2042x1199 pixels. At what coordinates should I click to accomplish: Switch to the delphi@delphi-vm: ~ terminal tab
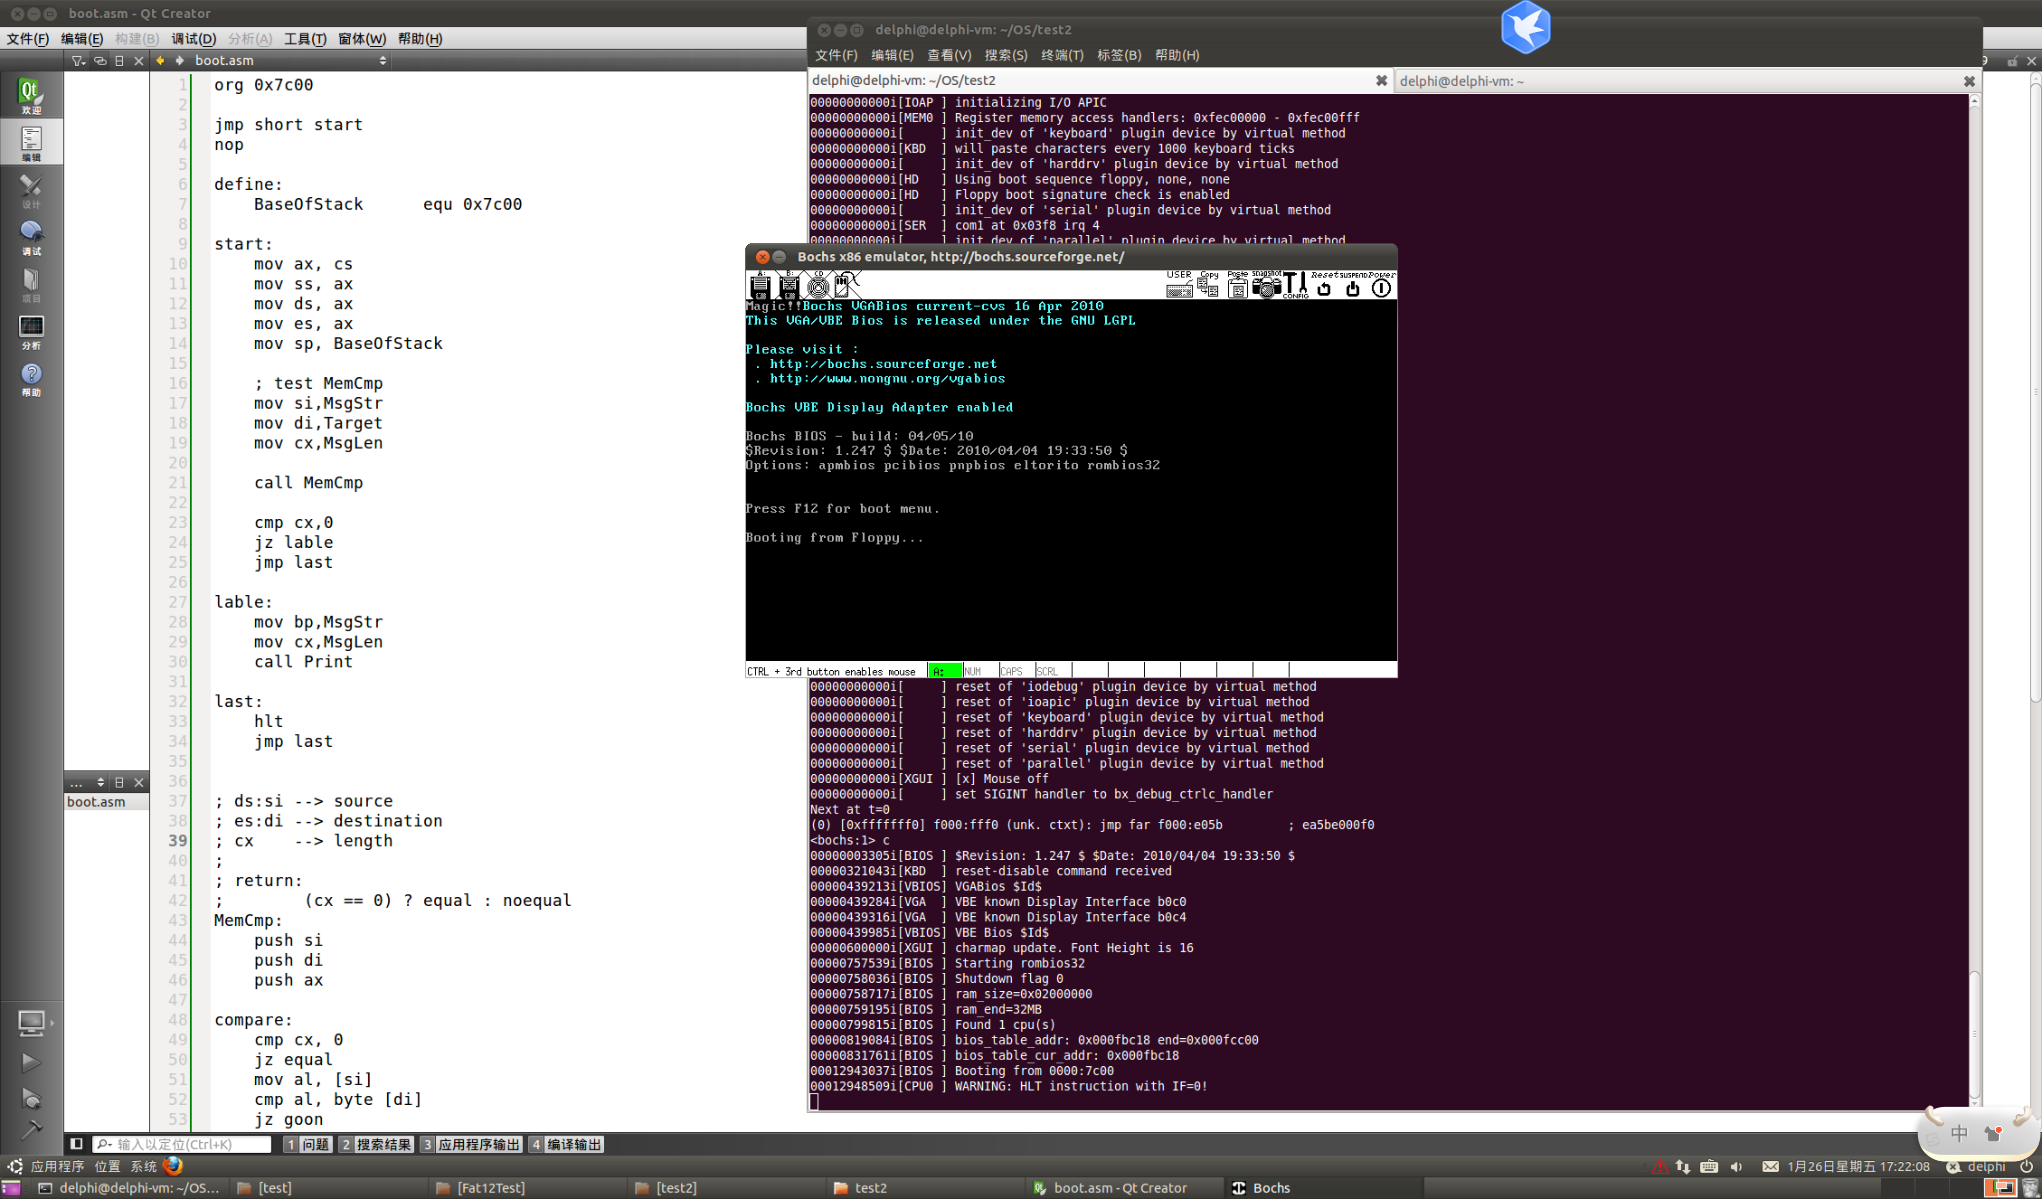pyautogui.click(x=1462, y=81)
